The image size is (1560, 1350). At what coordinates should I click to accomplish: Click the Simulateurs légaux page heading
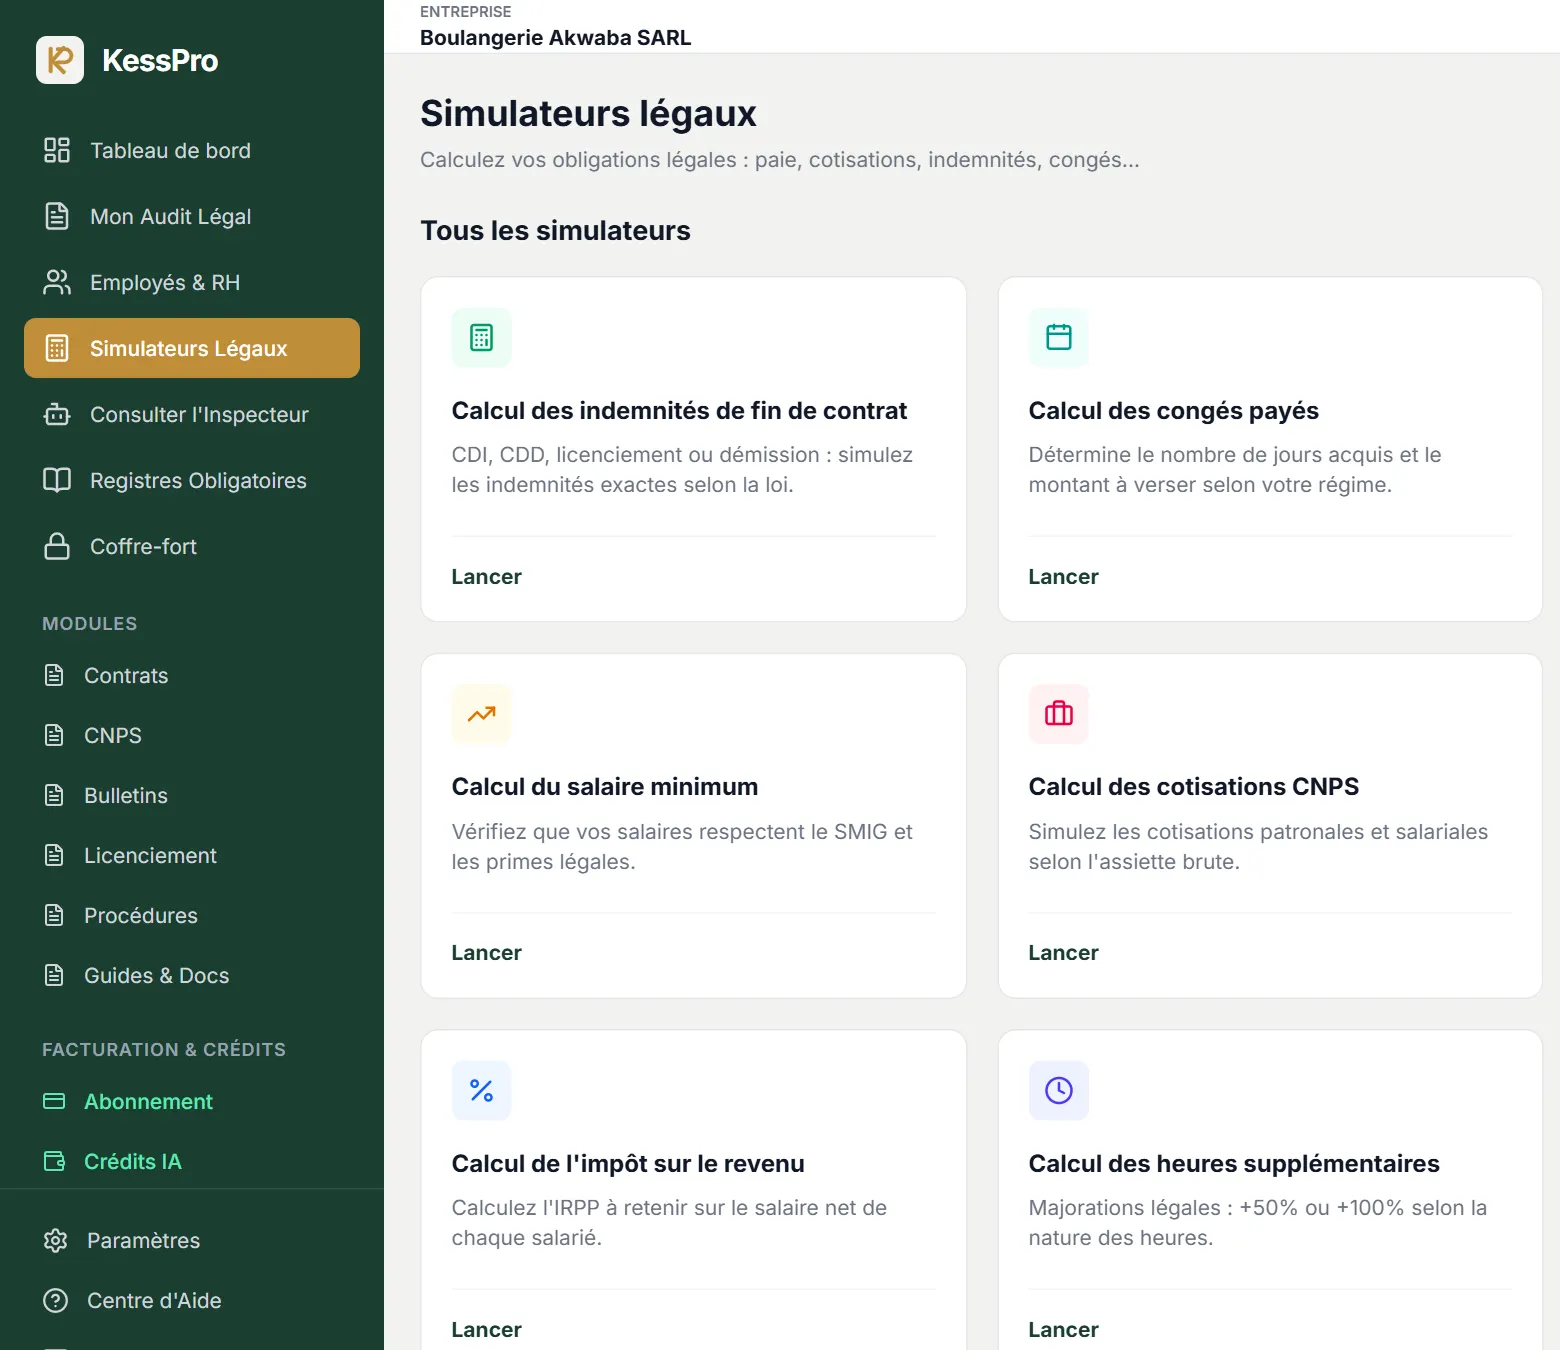(x=588, y=114)
